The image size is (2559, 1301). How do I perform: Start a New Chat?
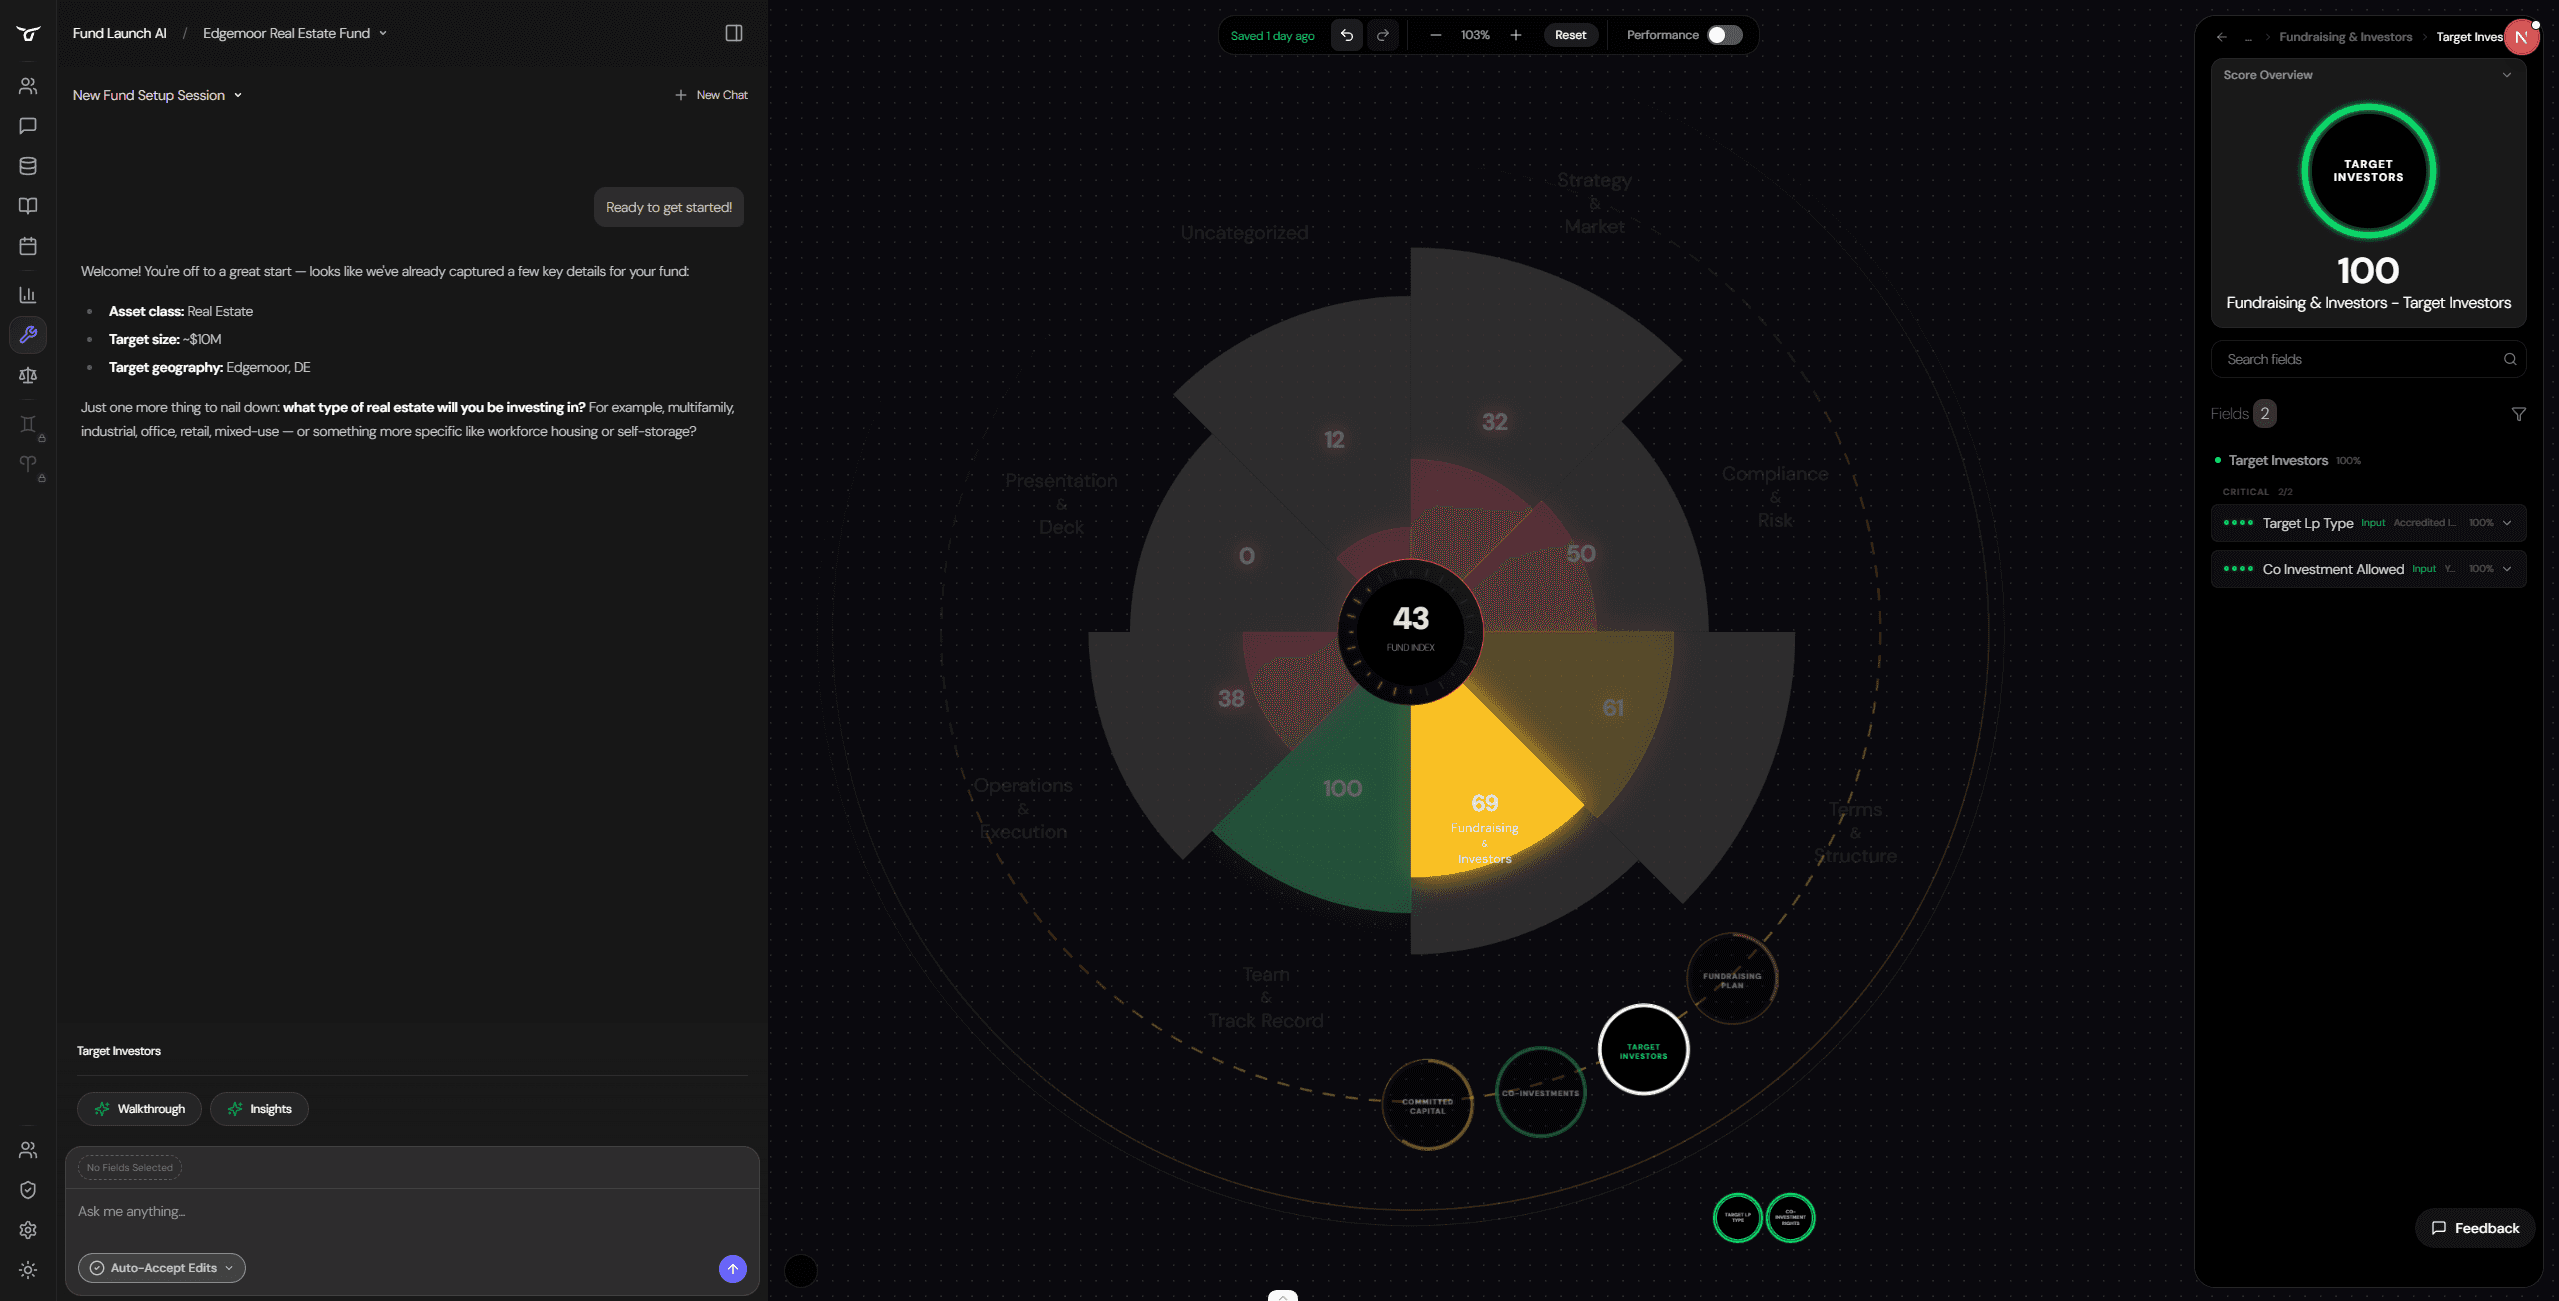[711, 95]
